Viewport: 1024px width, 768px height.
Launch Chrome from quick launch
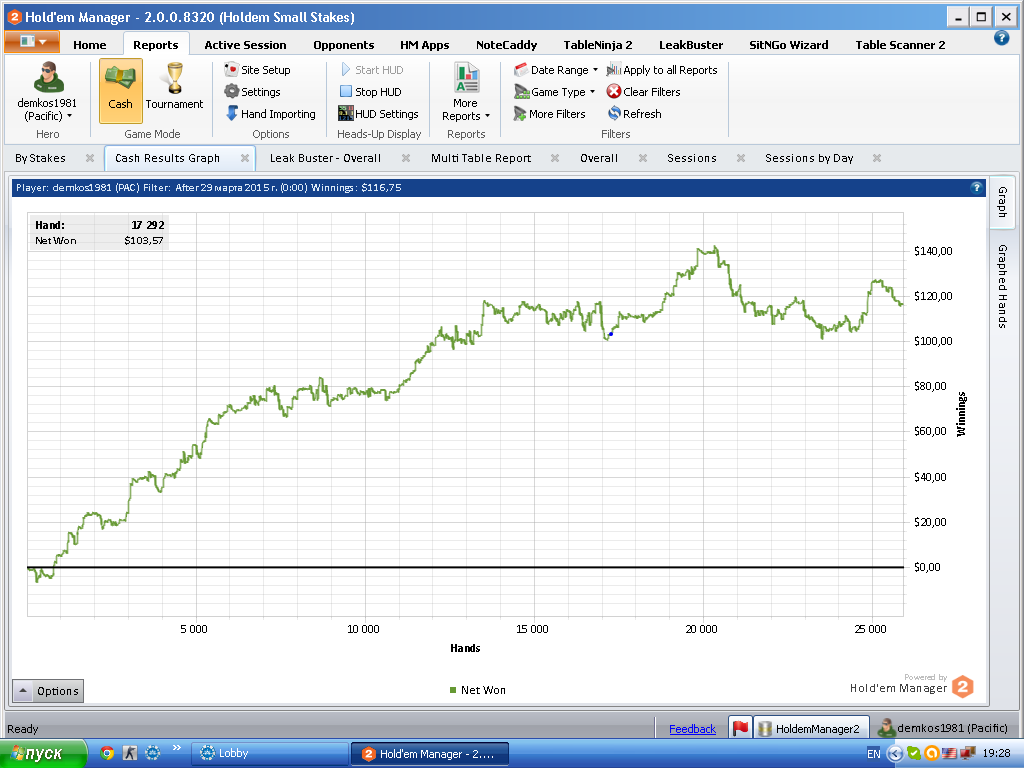pos(107,753)
